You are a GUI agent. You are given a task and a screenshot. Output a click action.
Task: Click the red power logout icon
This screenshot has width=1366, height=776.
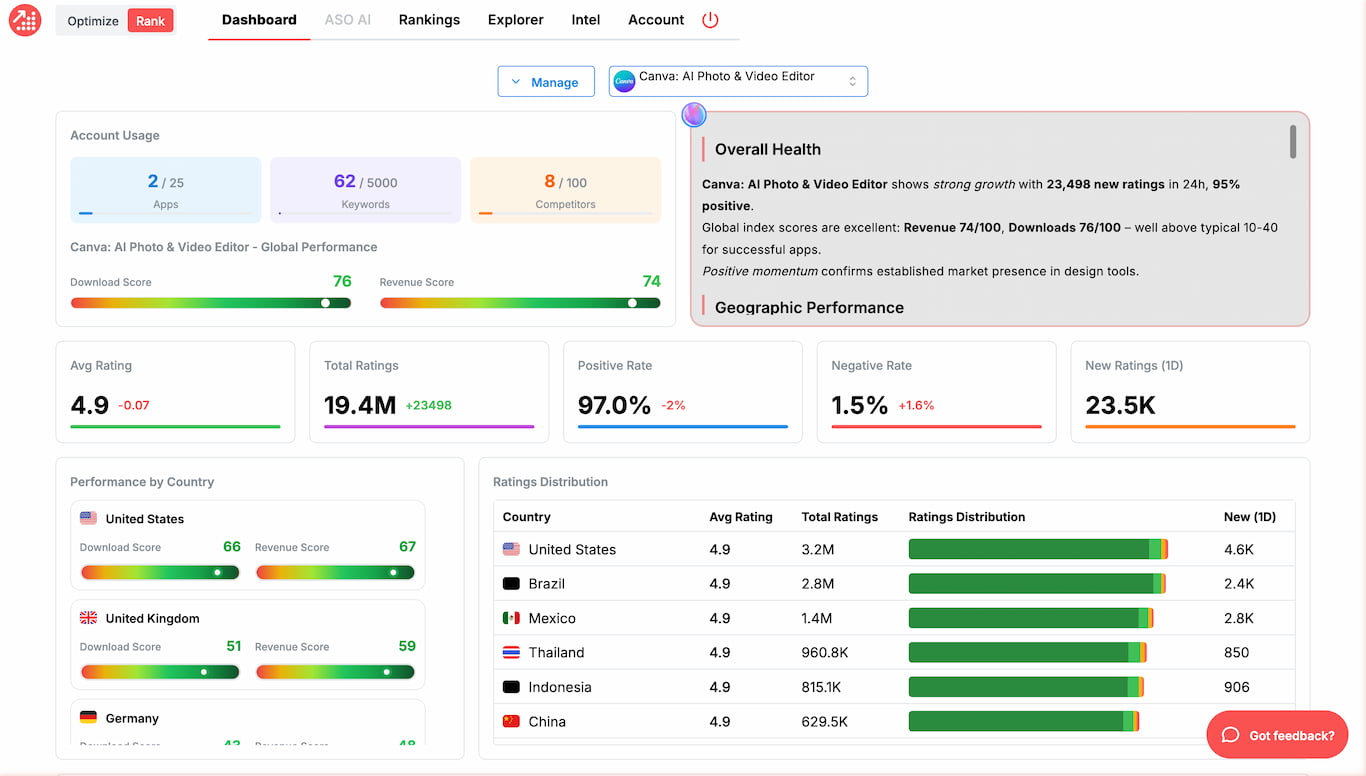710,20
